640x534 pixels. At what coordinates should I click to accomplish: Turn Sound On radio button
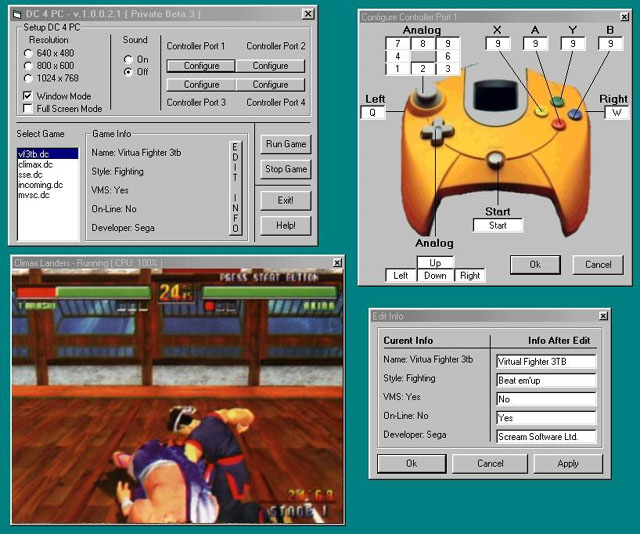click(x=128, y=60)
